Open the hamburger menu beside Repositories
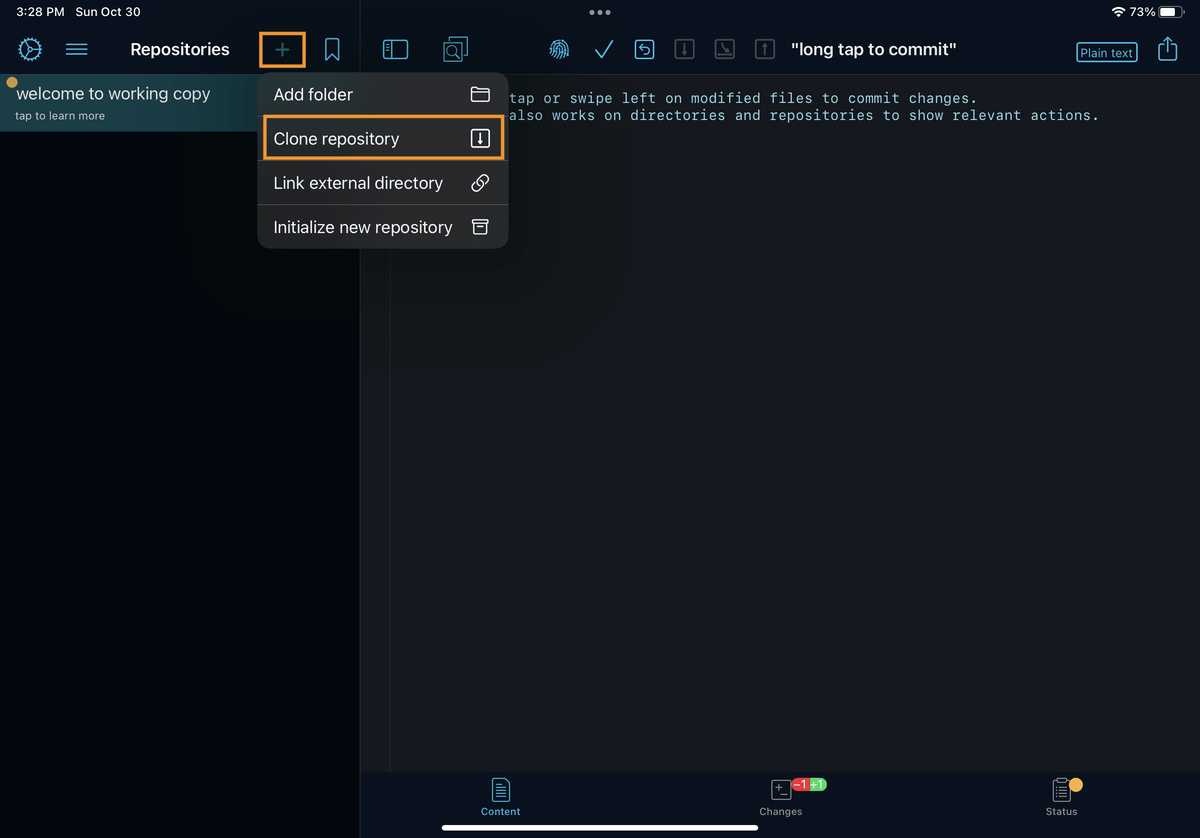Viewport: 1200px width, 838px height. click(76, 49)
